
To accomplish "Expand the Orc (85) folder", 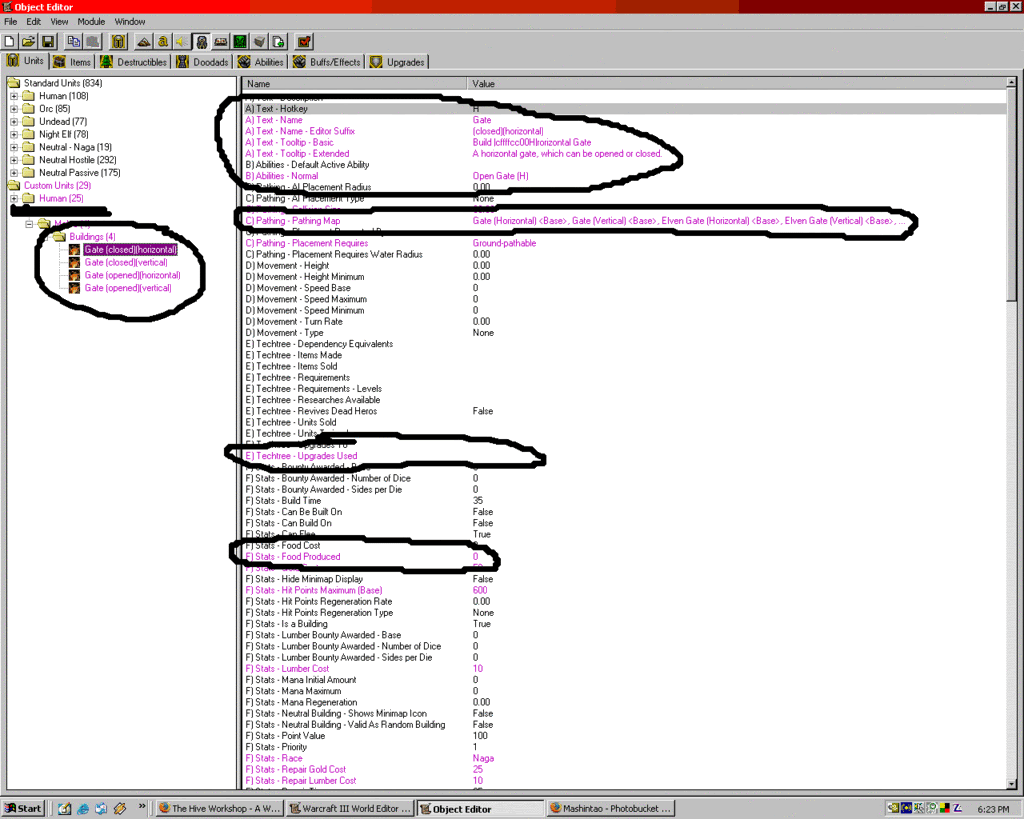I will click(14, 109).
